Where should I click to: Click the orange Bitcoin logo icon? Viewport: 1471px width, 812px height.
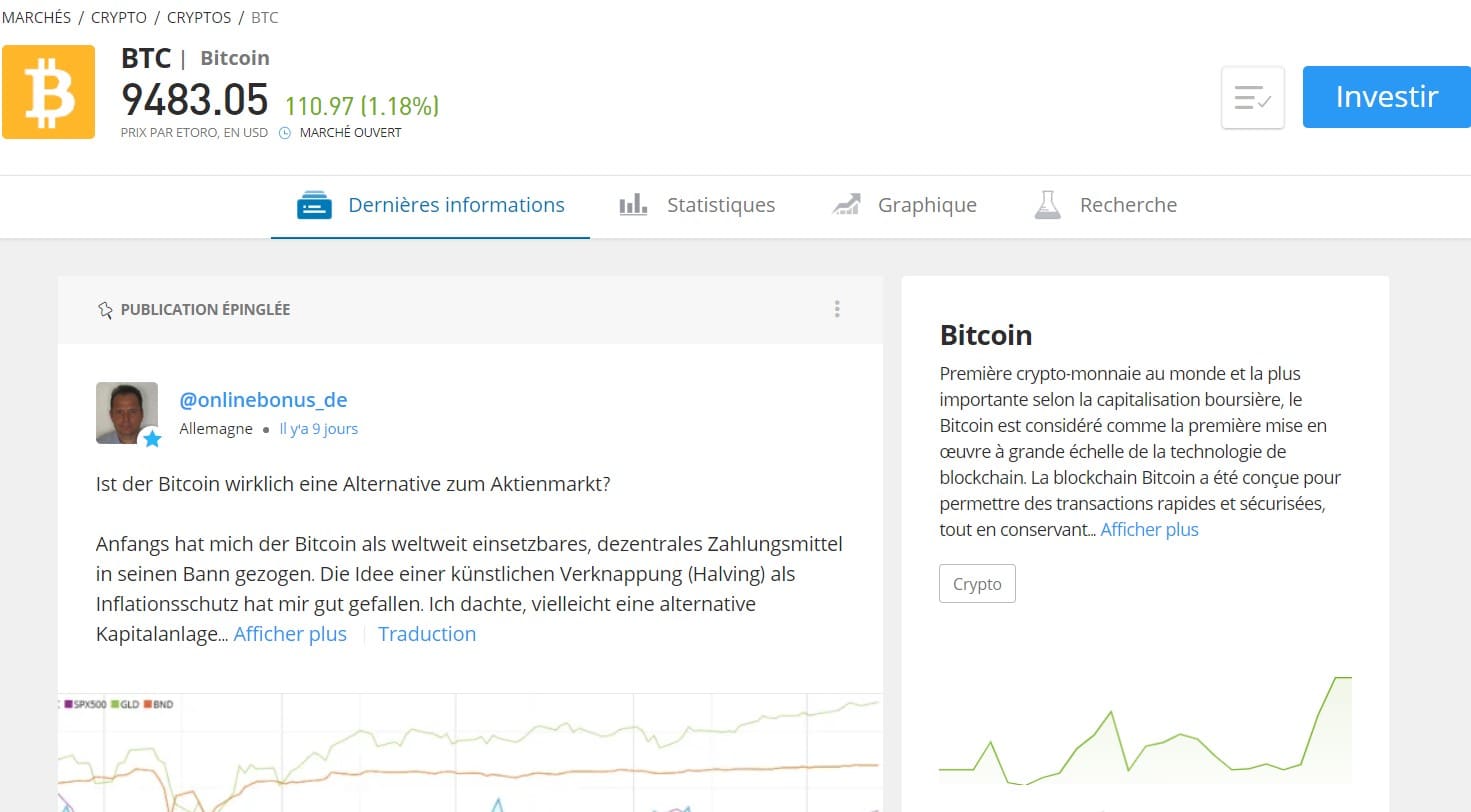(x=48, y=91)
